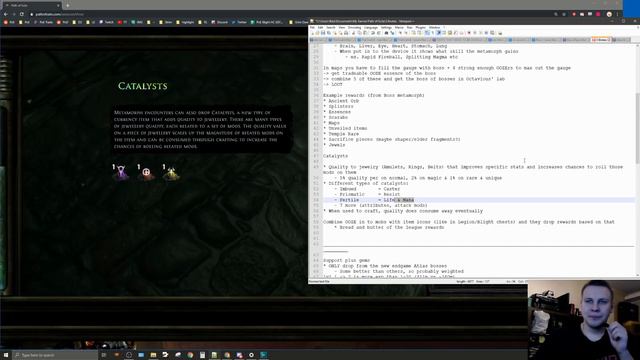The image size is (640, 360).
Task: Toggle Word wrap in Notepad++ toolbar
Action: [427, 33]
